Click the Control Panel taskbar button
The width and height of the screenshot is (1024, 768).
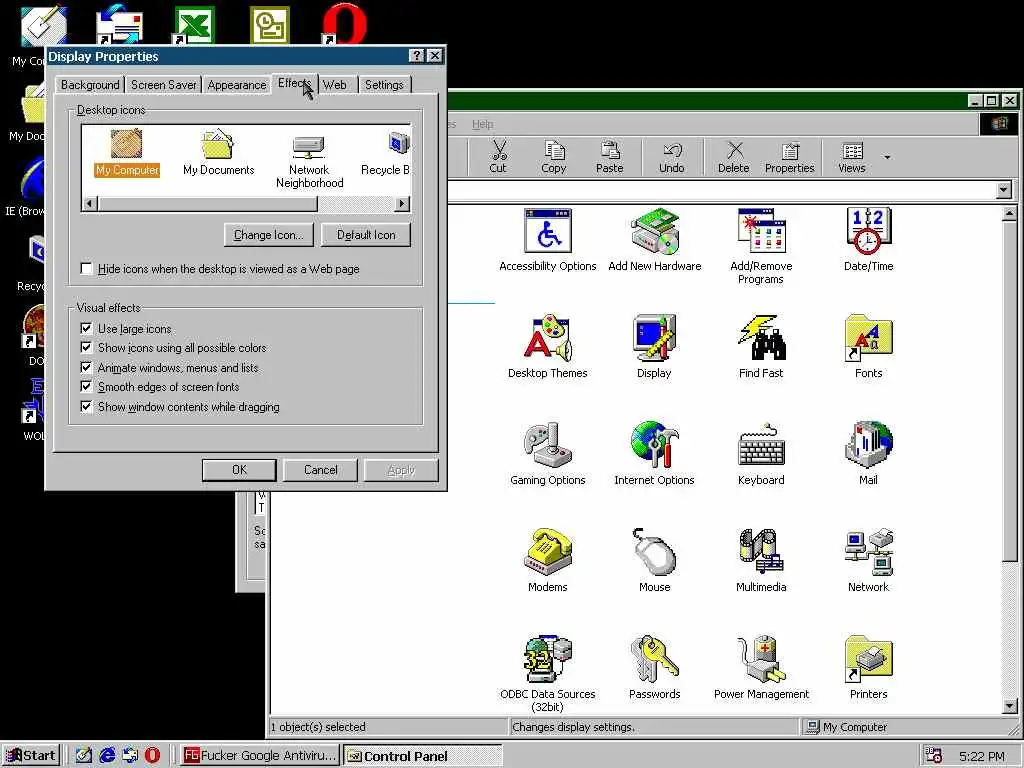423,756
